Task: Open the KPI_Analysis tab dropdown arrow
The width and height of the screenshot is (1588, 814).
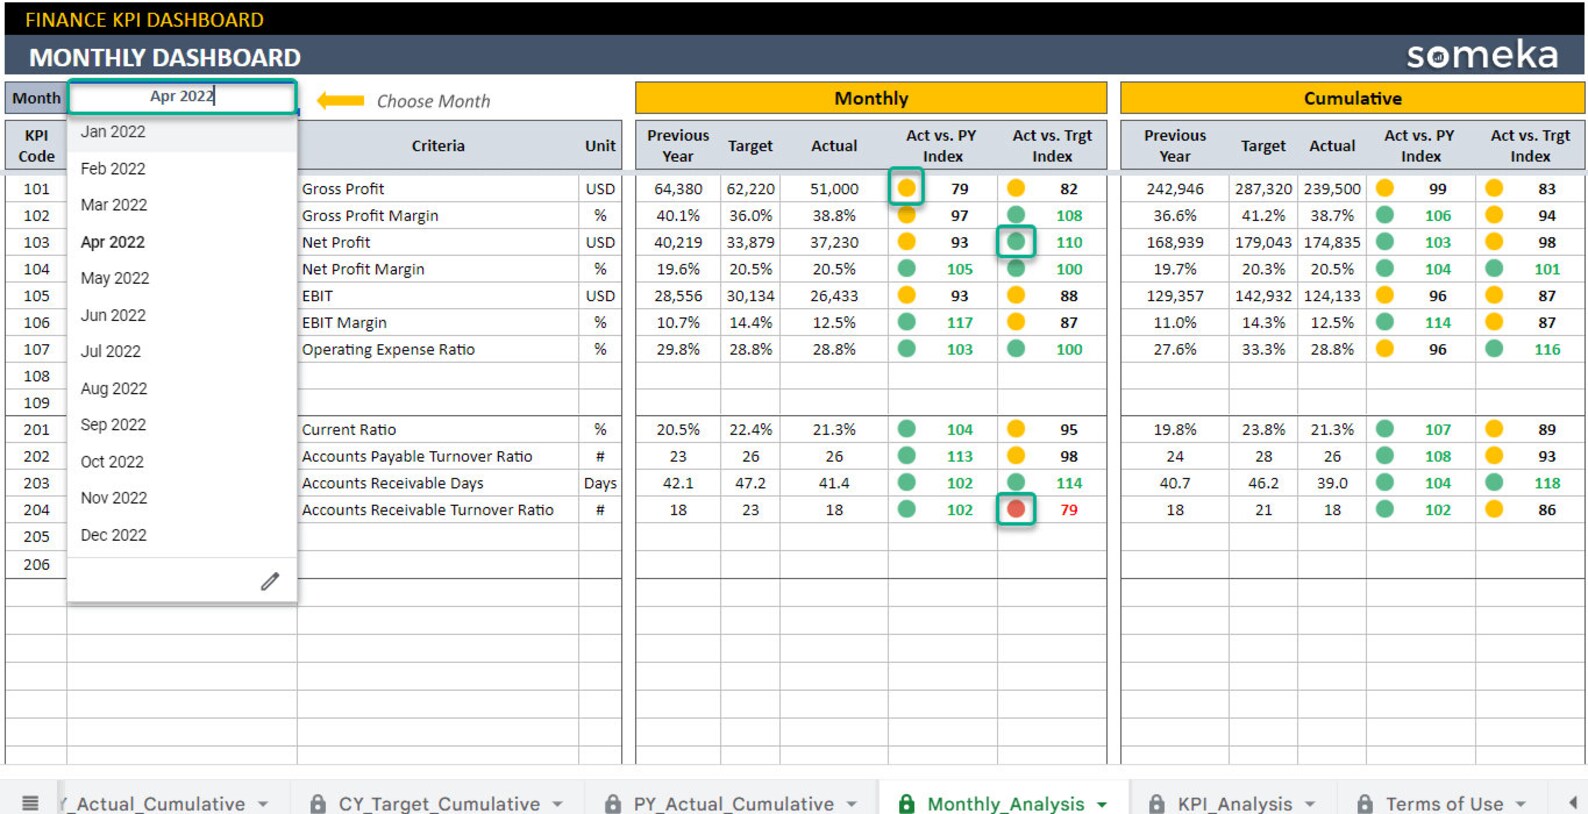Action: click(x=1310, y=804)
